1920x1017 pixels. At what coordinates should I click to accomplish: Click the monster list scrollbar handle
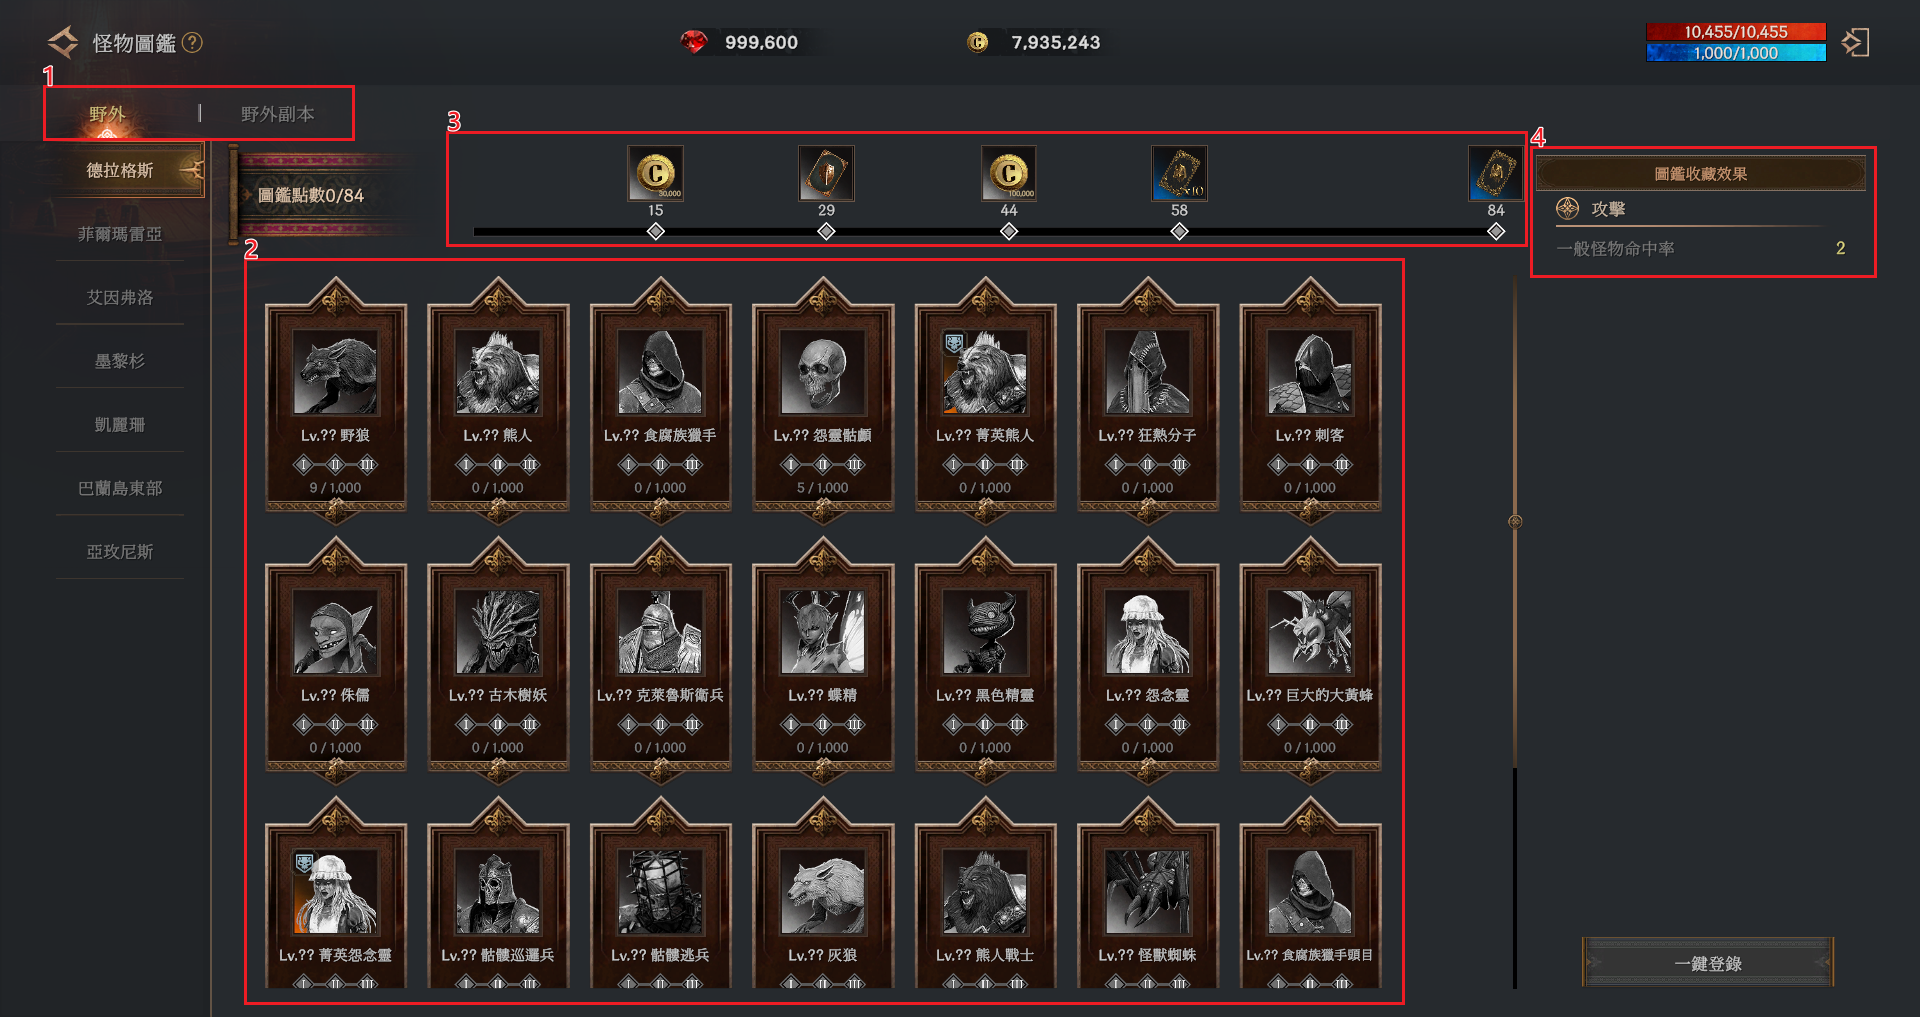1515,521
